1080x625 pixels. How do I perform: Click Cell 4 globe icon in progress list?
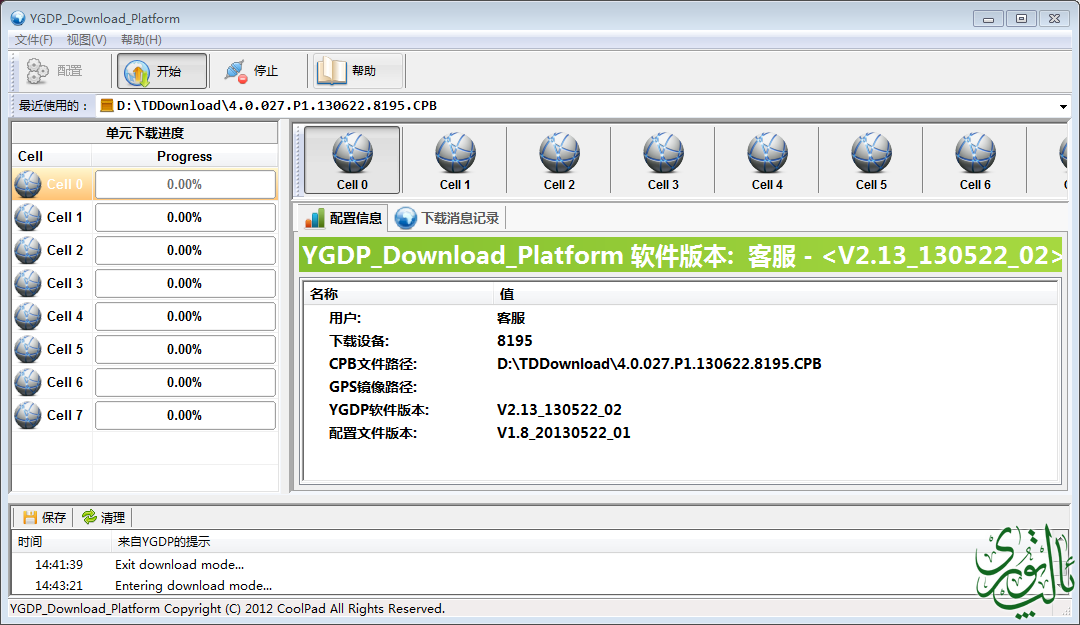(28, 317)
